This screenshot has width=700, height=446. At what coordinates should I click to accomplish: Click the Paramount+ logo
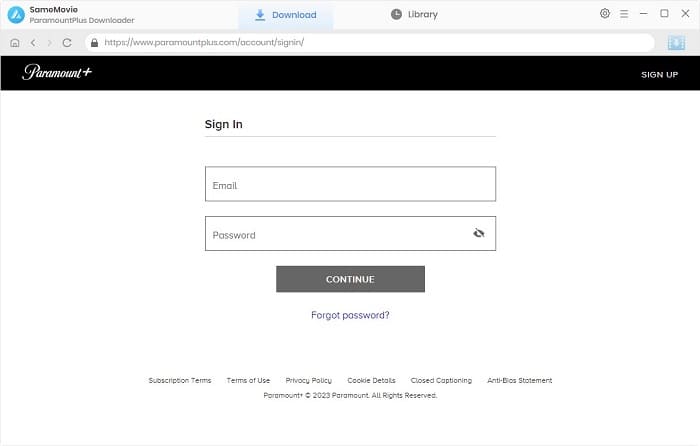(x=57, y=72)
